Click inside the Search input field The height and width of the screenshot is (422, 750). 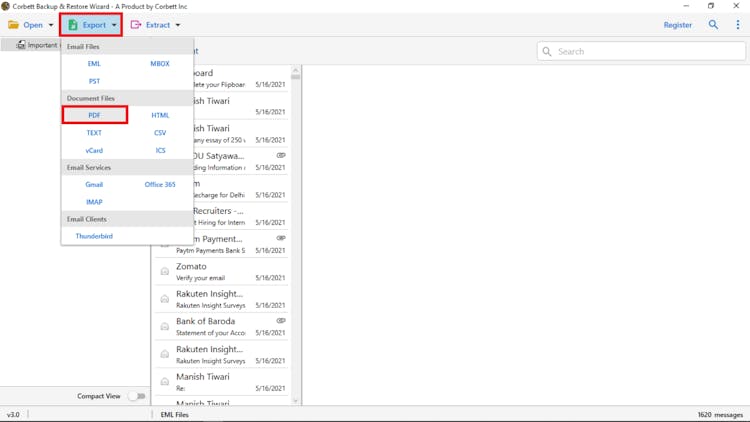coord(641,51)
